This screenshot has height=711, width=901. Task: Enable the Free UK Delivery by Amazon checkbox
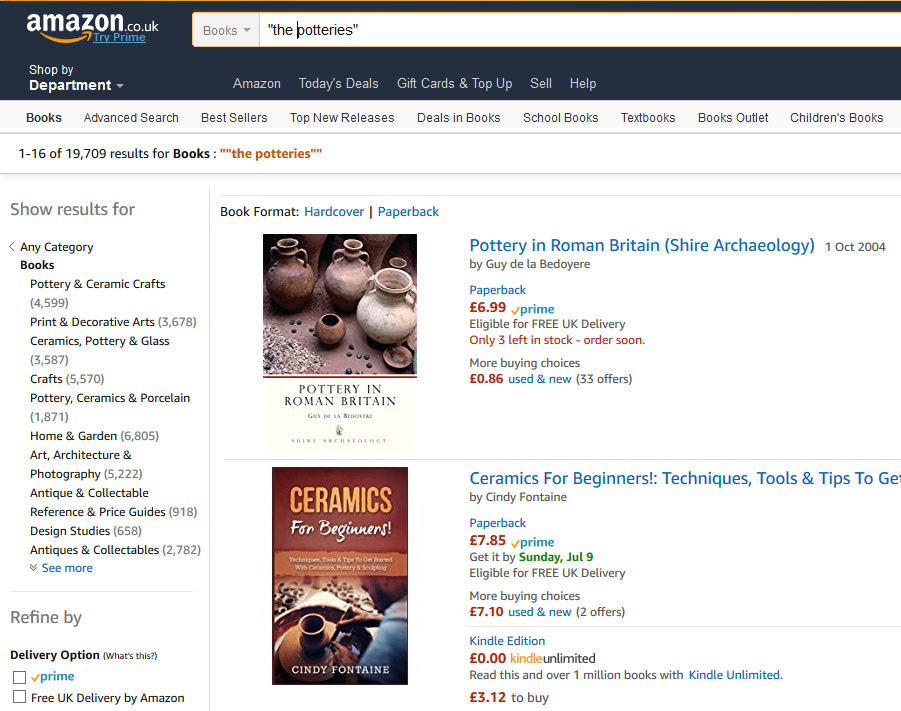19,698
